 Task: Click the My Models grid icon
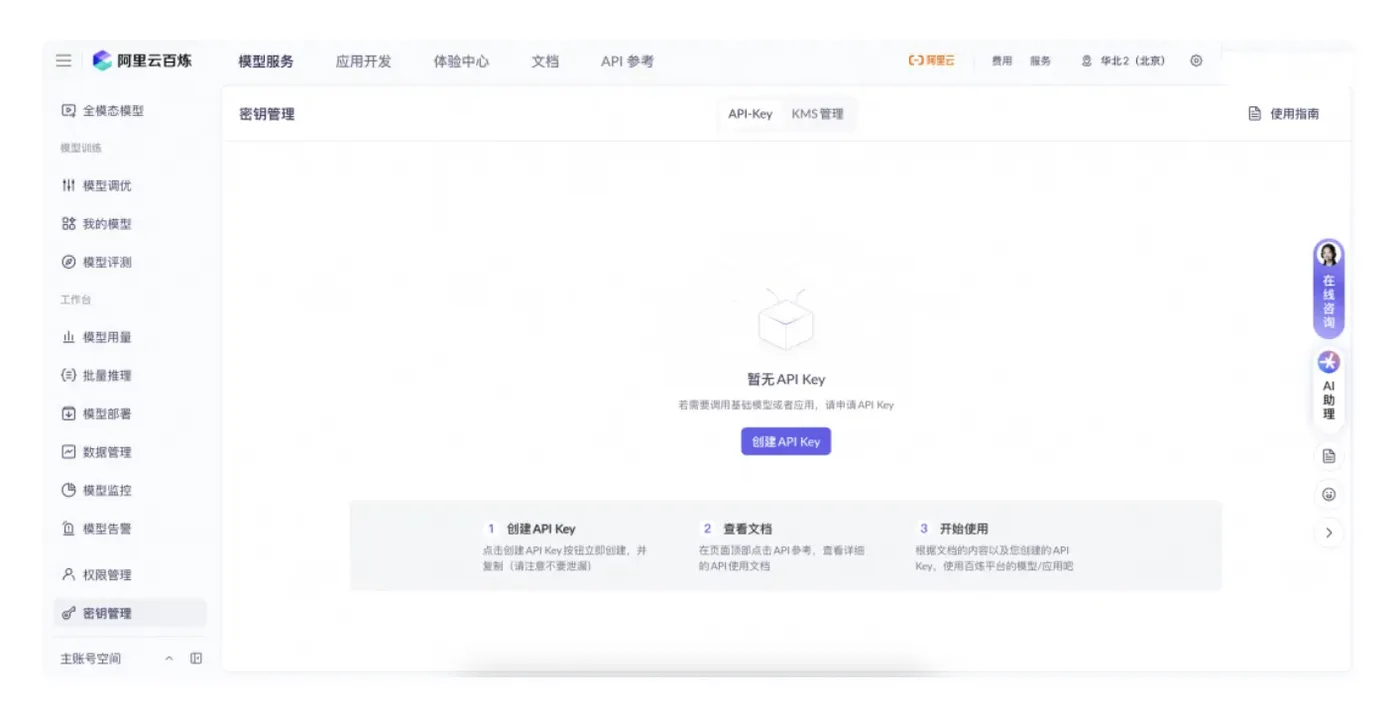tap(68, 224)
